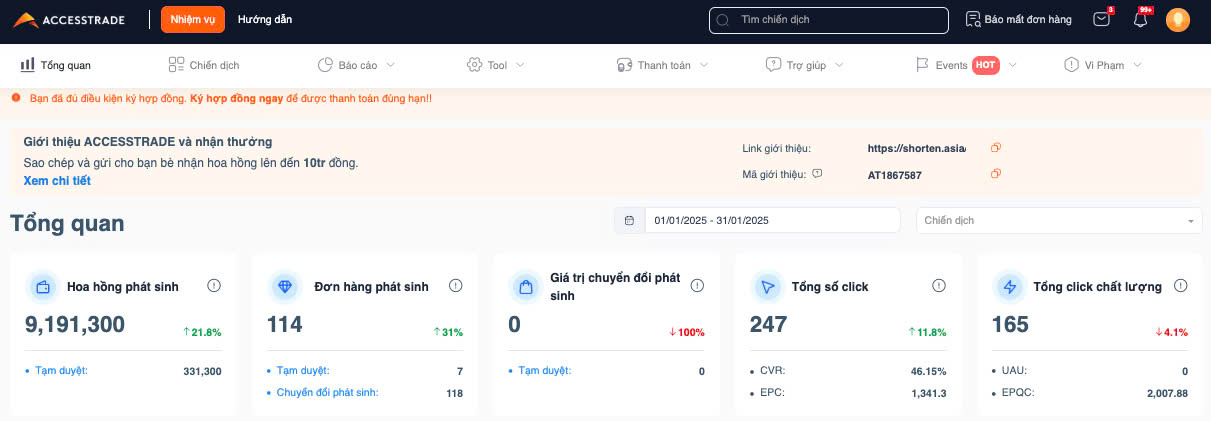
Task: Click the orange warning alert icon
Action: pyautogui.click(x=15, y=98)
